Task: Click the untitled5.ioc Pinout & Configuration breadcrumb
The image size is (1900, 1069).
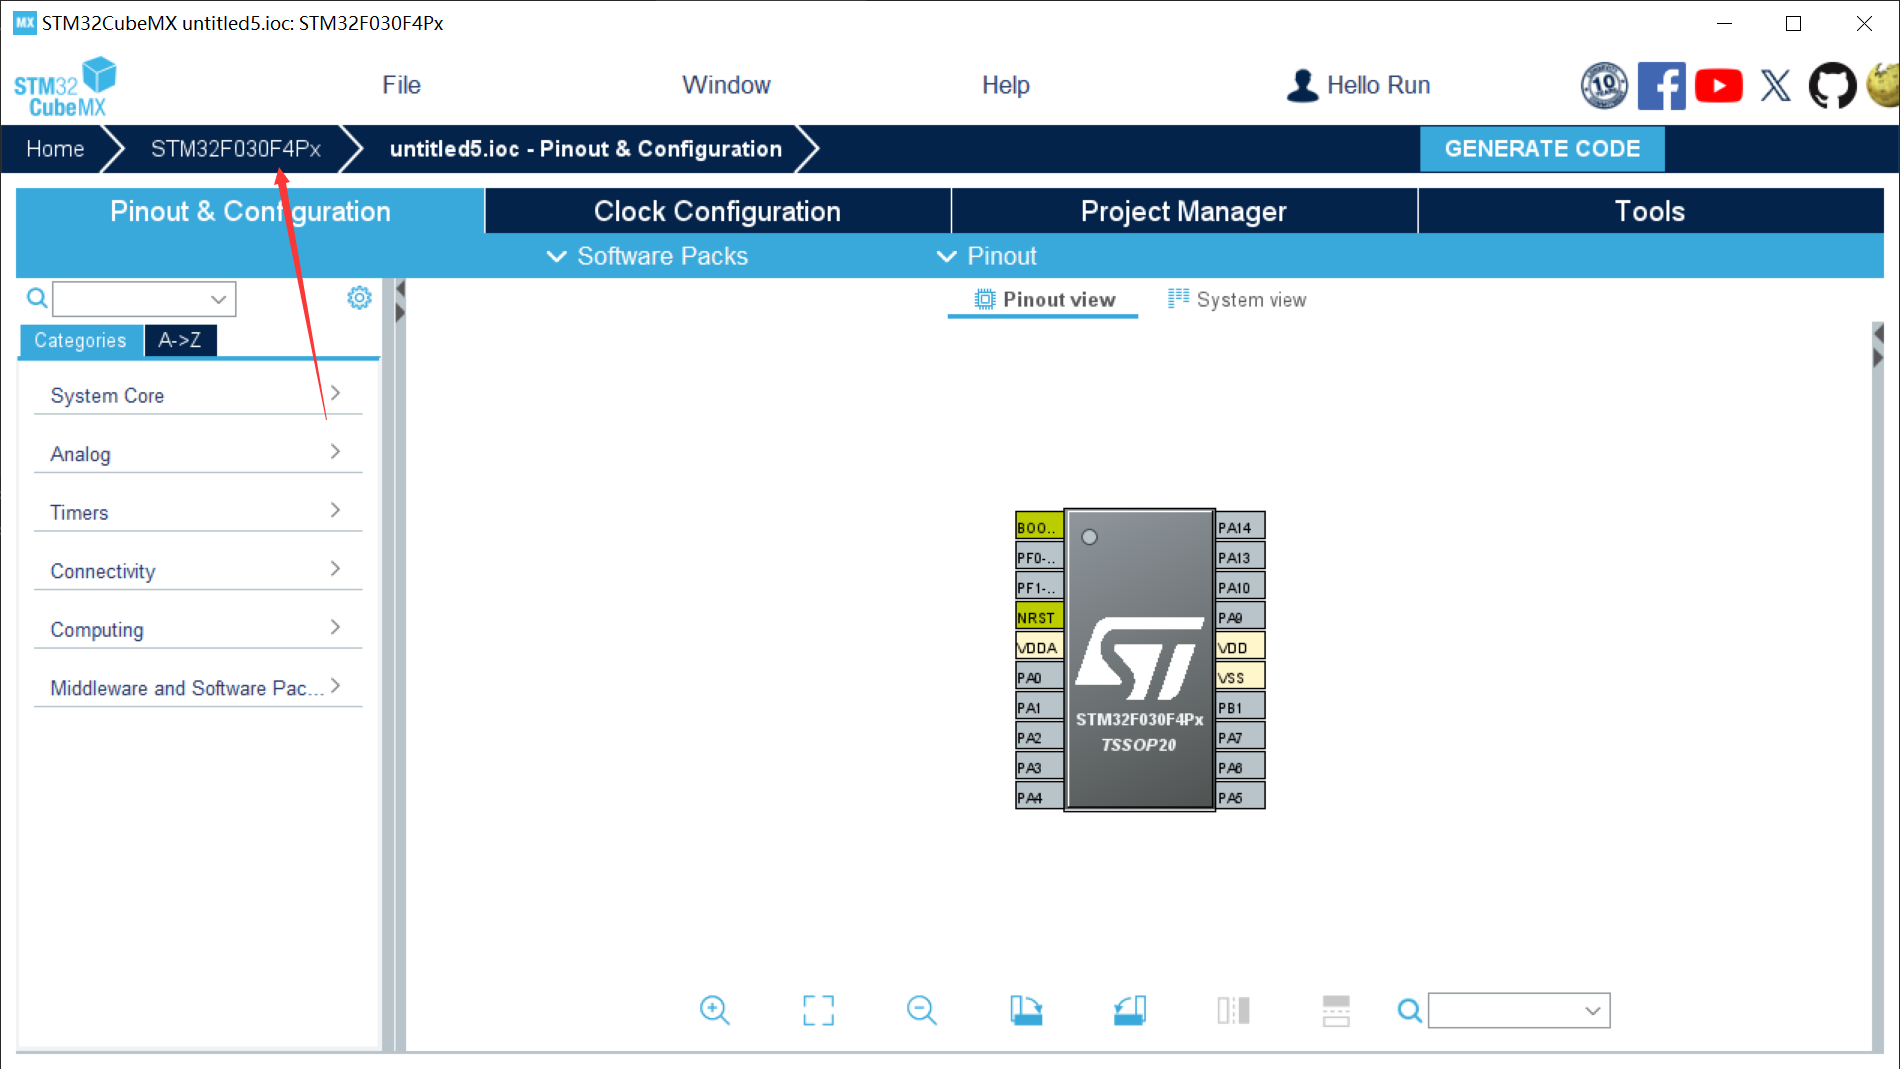Action: (586, 149)
